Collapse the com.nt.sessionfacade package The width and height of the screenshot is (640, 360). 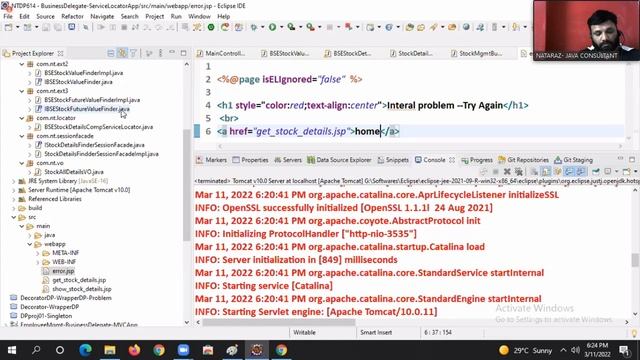coord(22,136)
